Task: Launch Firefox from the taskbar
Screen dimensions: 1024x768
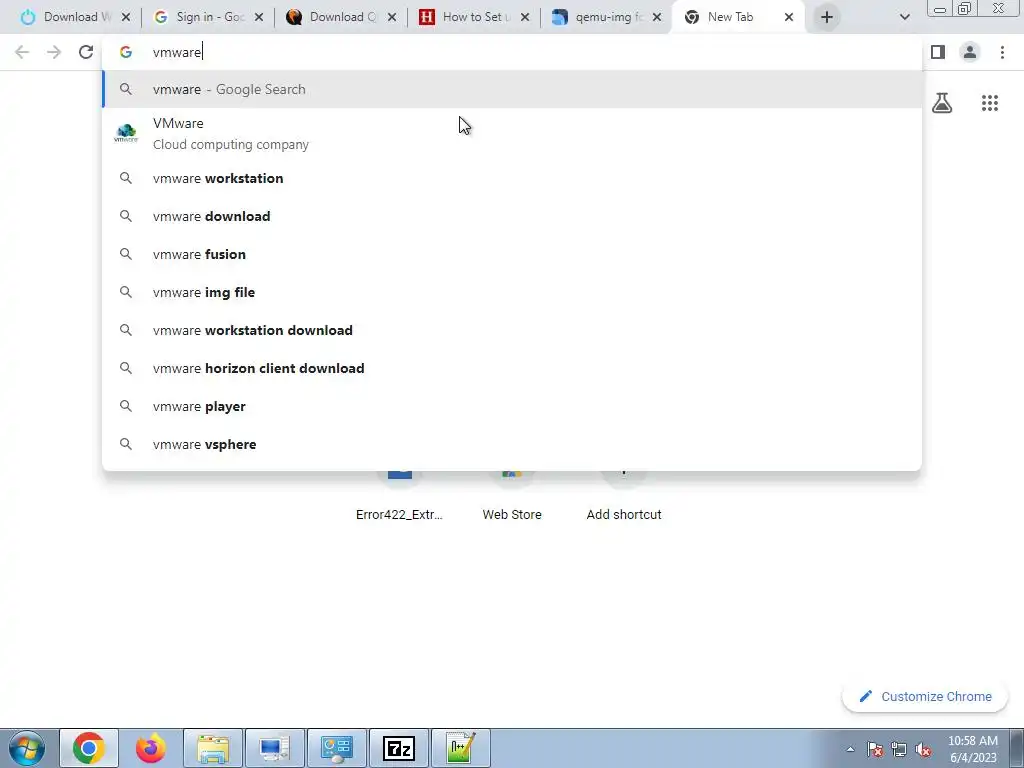Action: 151,748
